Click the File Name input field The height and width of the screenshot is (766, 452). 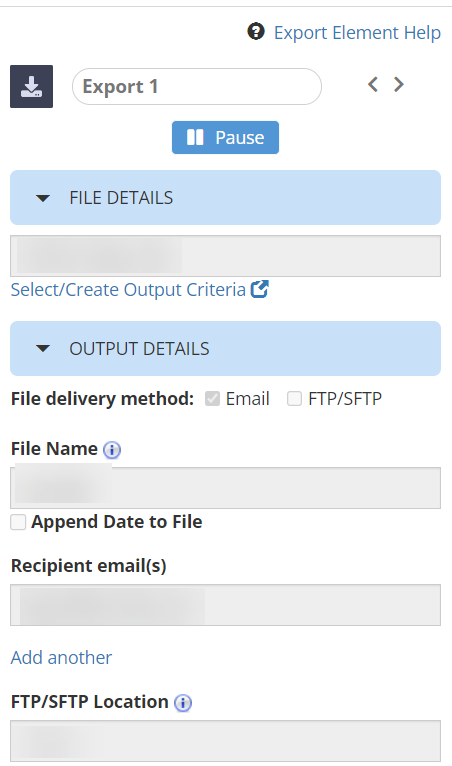225,488
